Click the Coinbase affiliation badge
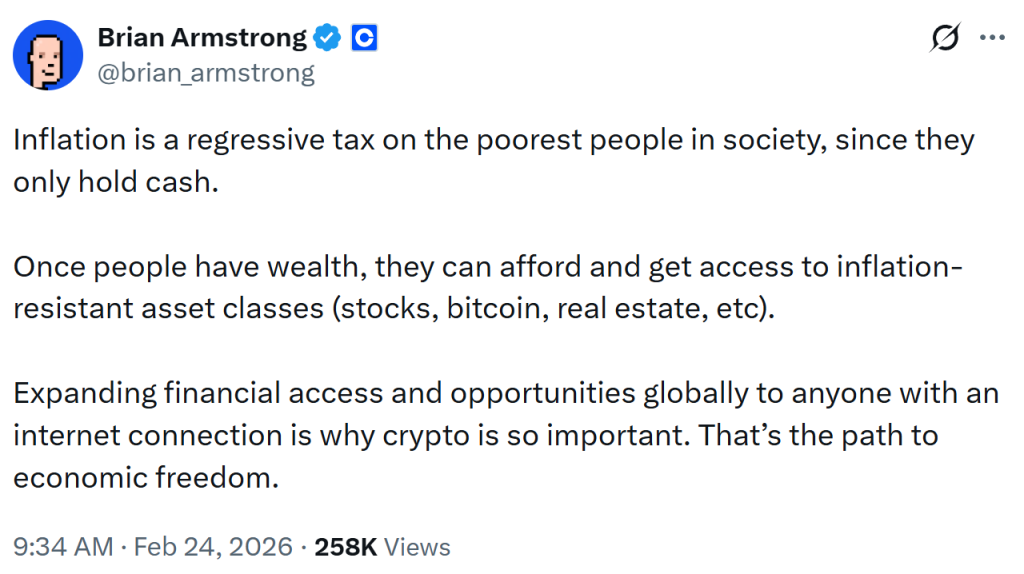Screen dimensions: 1024x574 365,38
